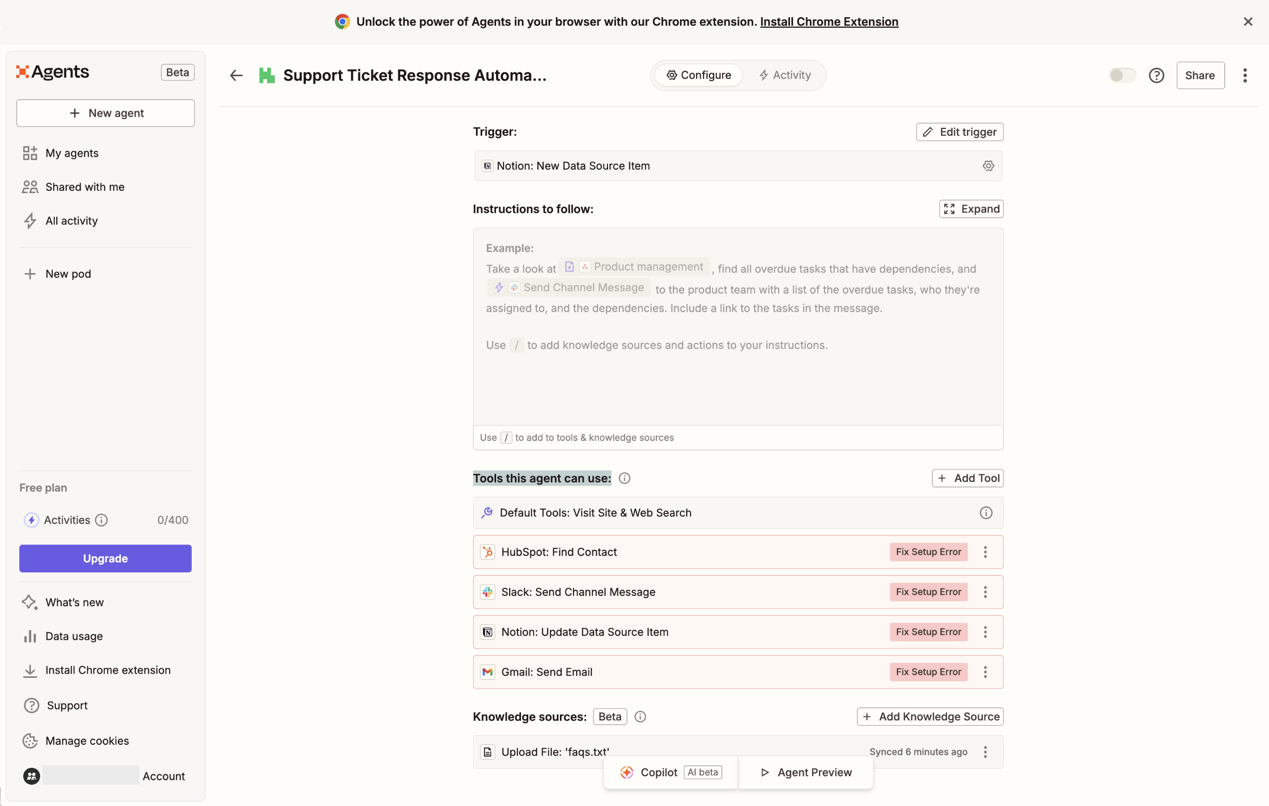The image size is (1269, 806).
Task: Click the back arrow next to agent title
Action: click(236, 75)
